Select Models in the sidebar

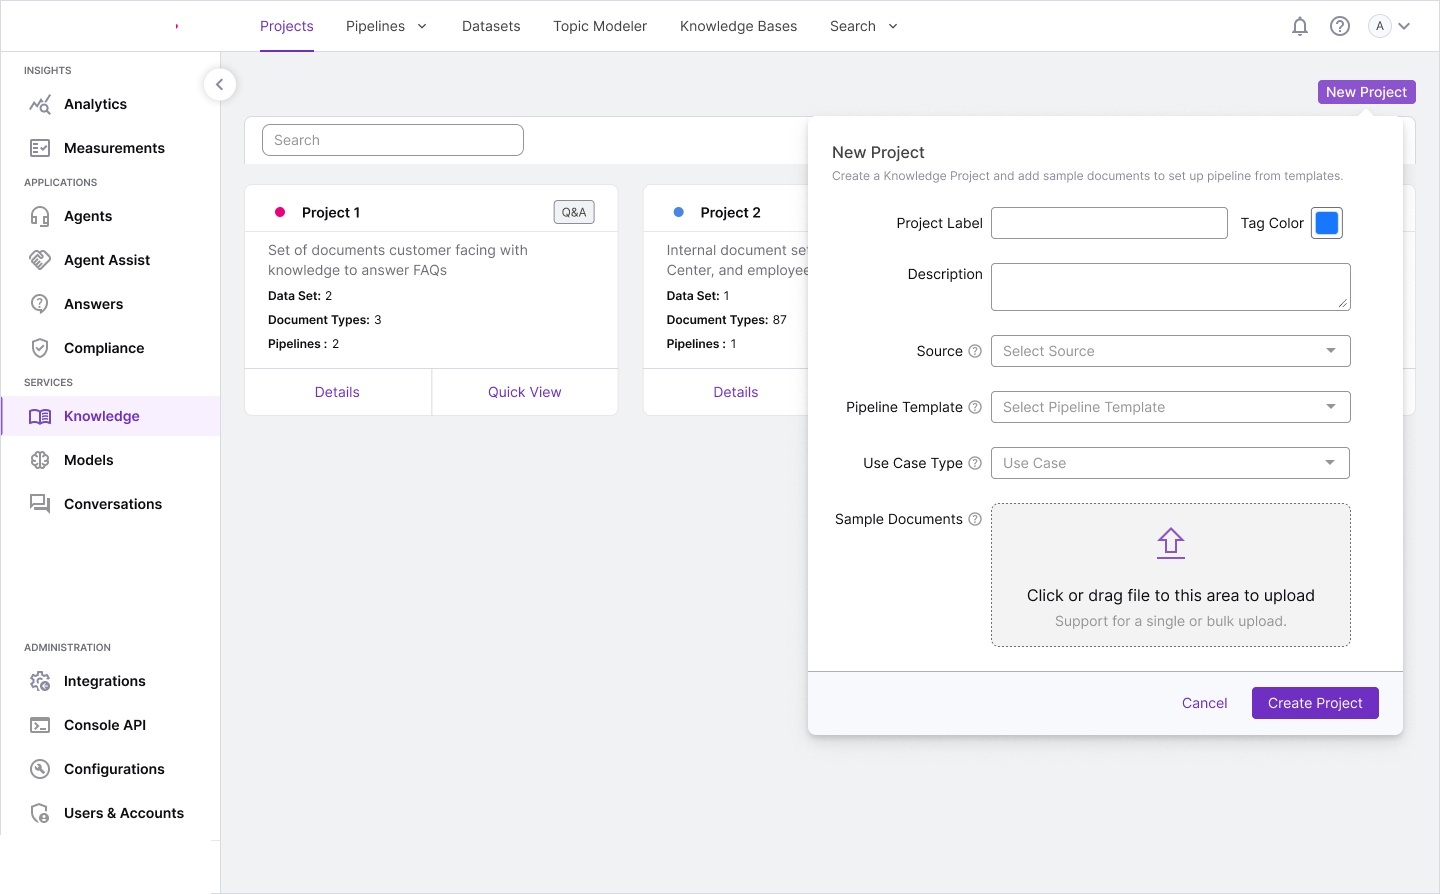coord(88,460)
